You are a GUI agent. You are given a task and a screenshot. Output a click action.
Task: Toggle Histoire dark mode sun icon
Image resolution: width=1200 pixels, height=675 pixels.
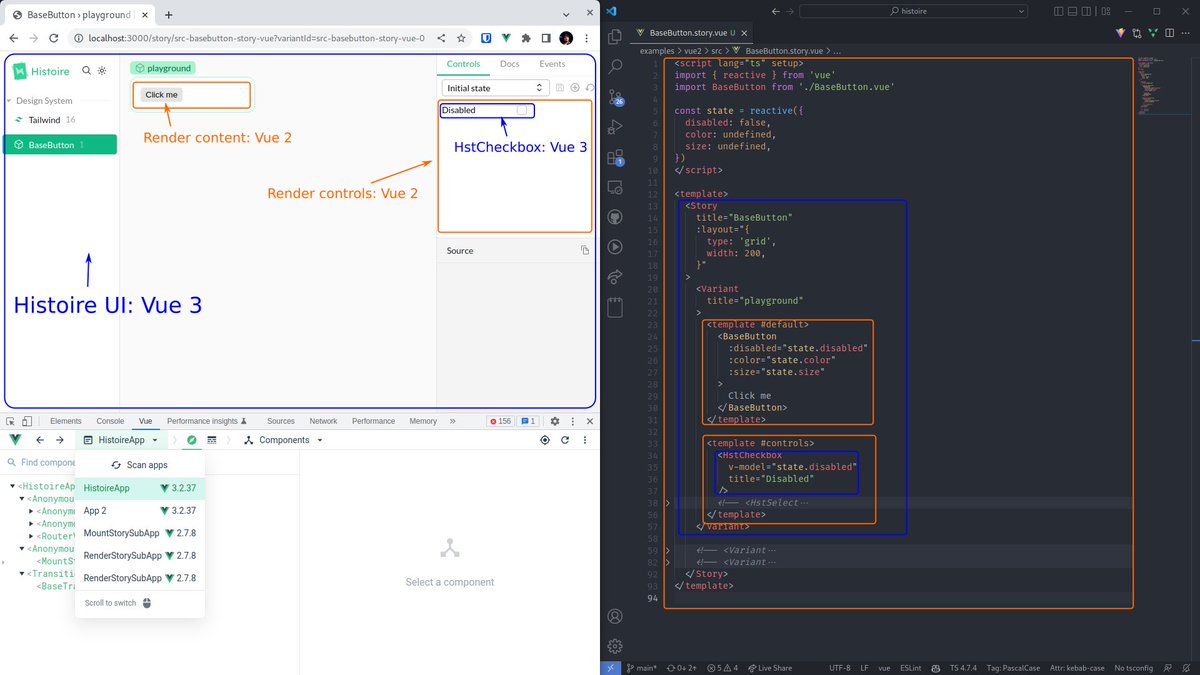tap(102, 71)
